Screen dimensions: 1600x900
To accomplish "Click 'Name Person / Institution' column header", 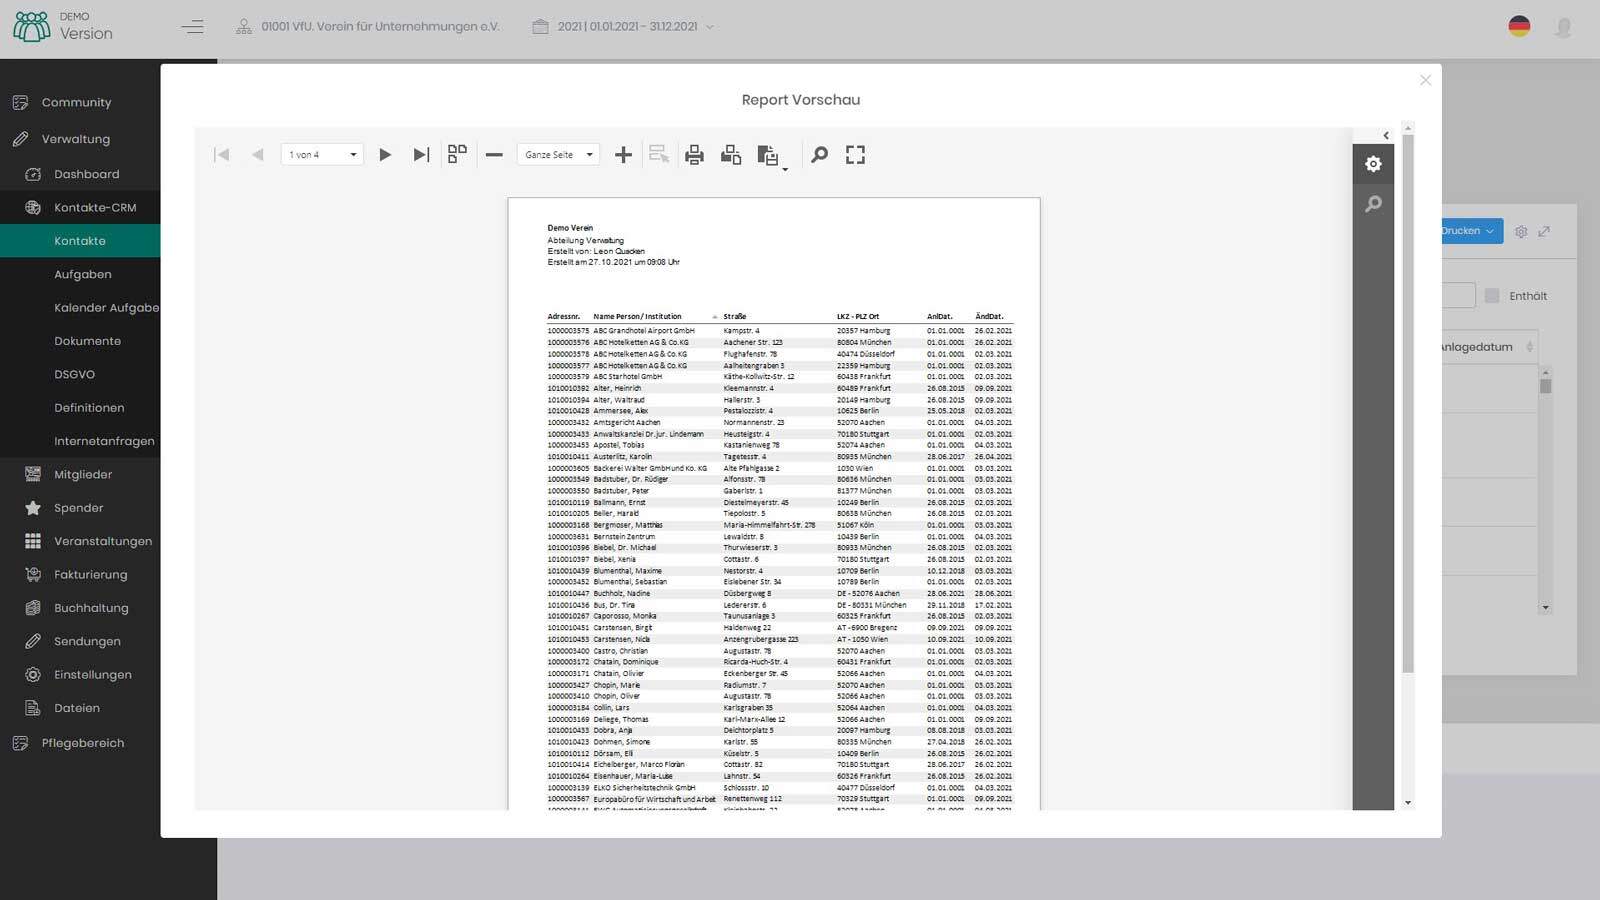I will click(x=637, y=316).
